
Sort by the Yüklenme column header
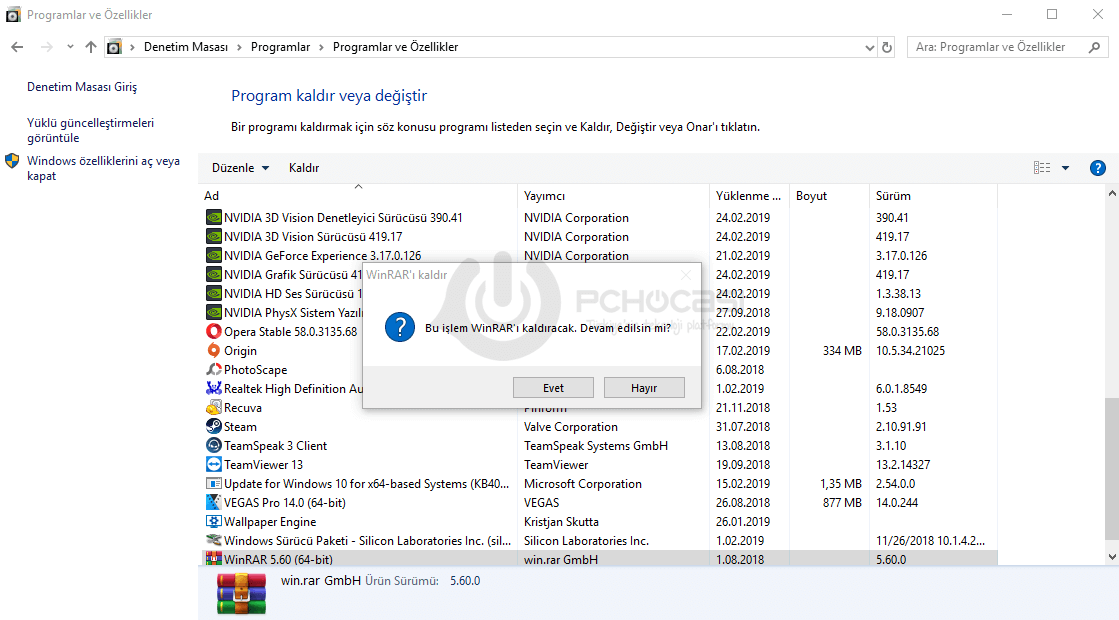pyautogui.click(x=749, y=195)
